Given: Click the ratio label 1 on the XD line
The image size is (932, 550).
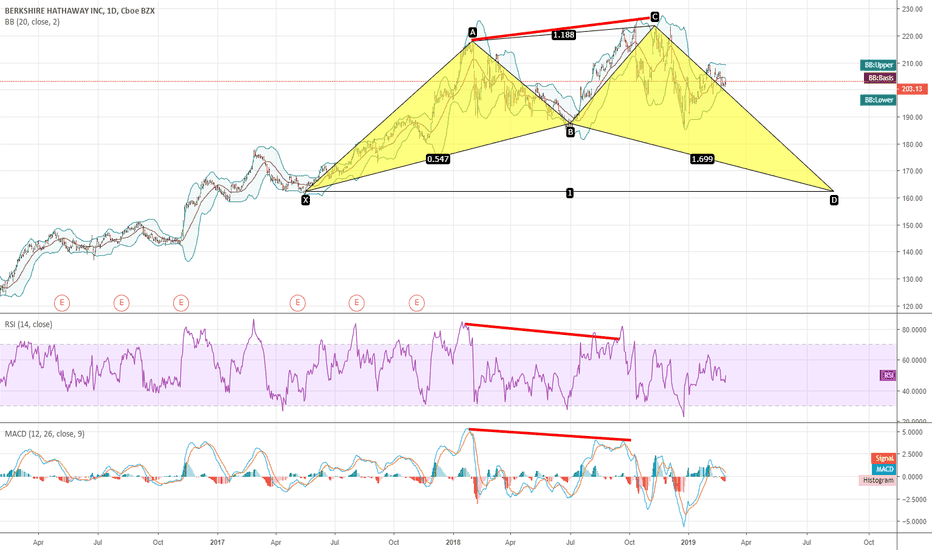Looking at the screenshot, I should click(x=569, y=193).
